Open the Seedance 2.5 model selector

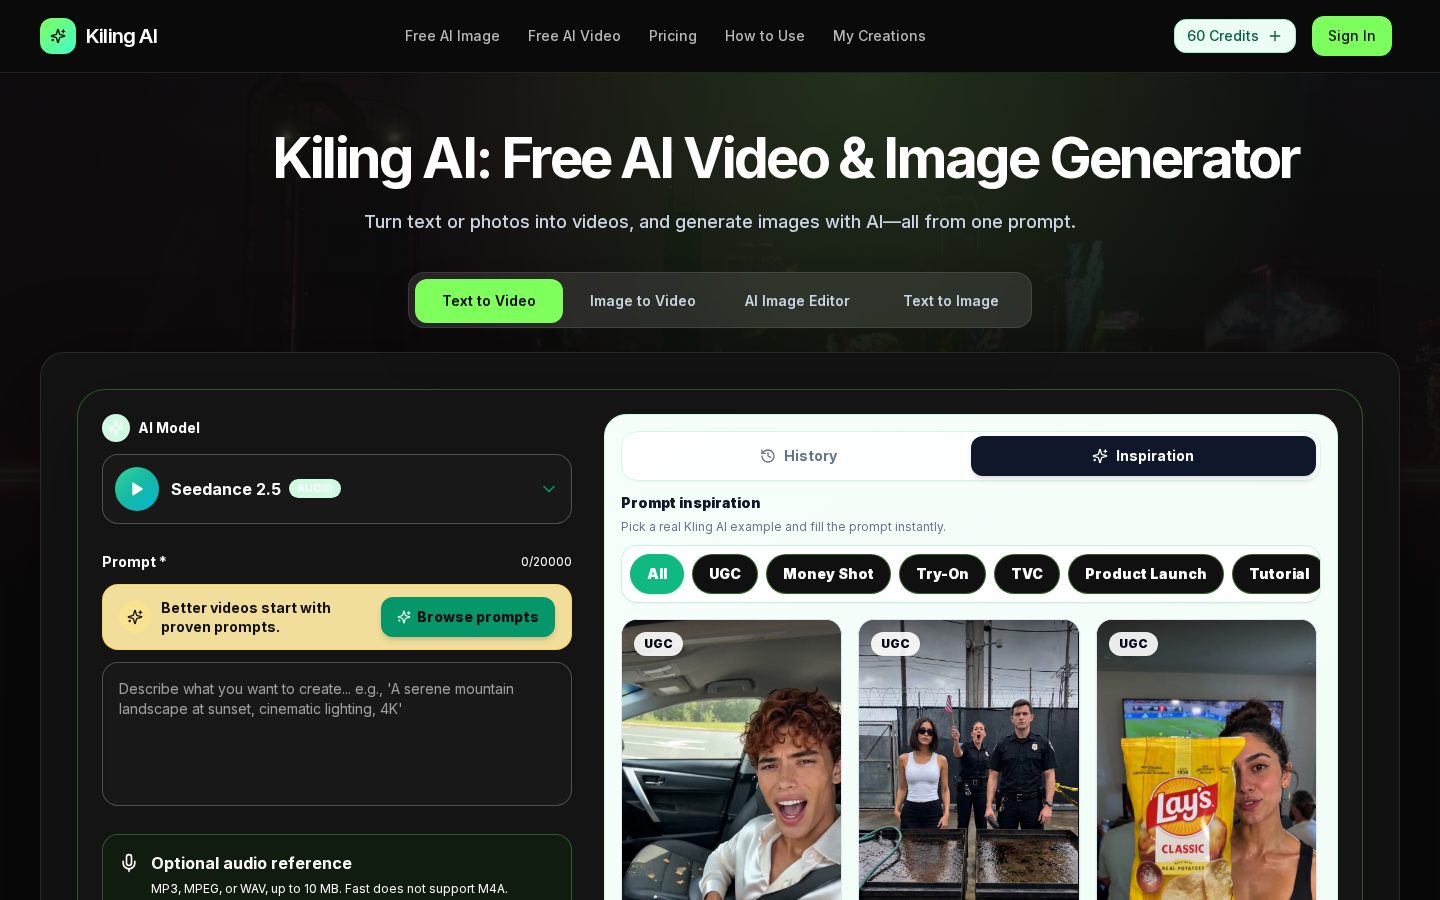click(x=337, y=489)
